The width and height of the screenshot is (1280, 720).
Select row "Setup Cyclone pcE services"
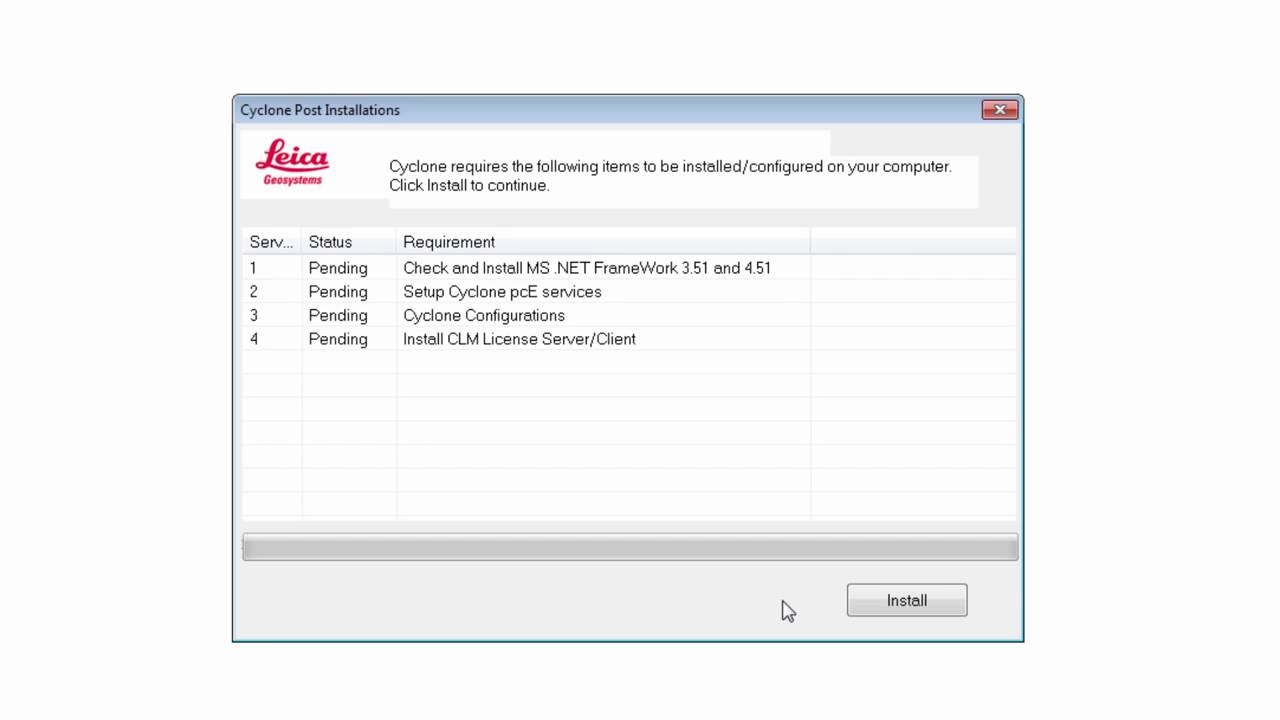(x=629, y=292)
